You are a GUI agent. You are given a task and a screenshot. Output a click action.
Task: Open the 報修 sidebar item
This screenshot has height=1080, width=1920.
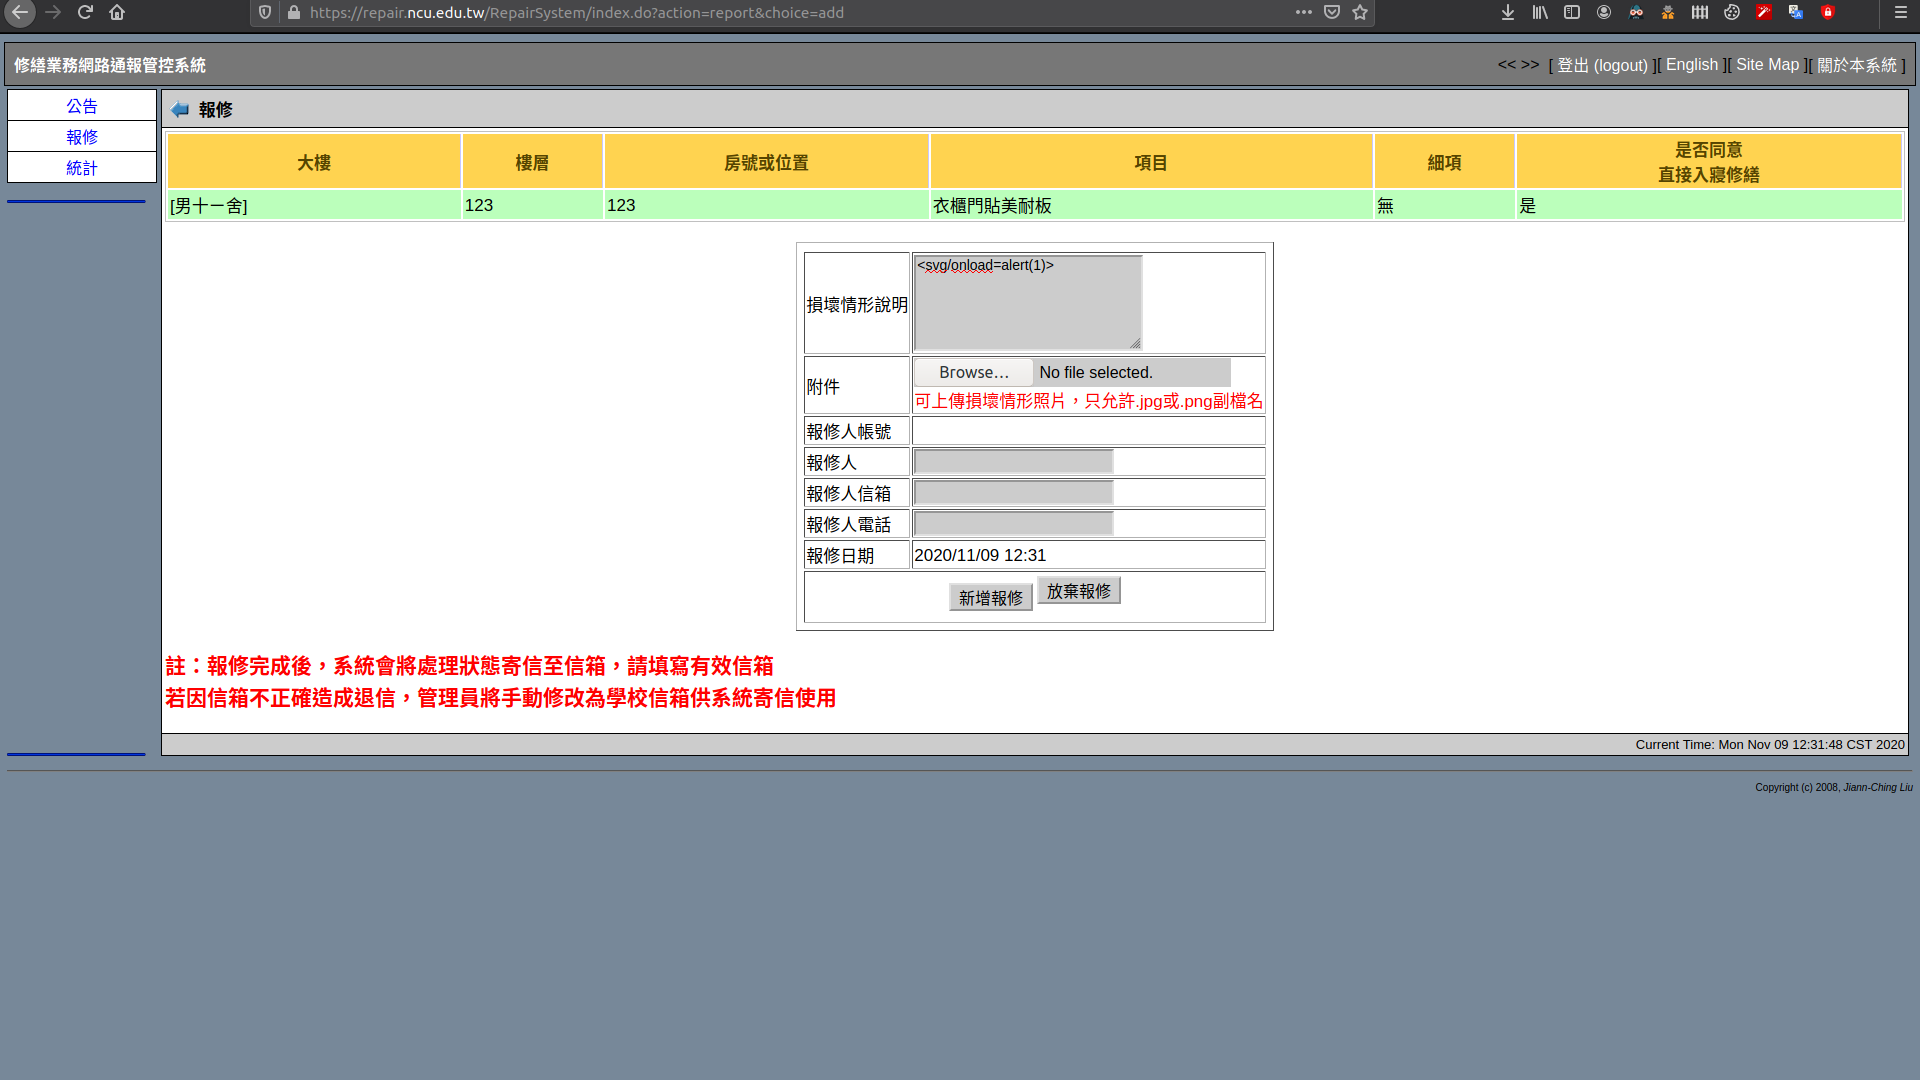point(82,137)
